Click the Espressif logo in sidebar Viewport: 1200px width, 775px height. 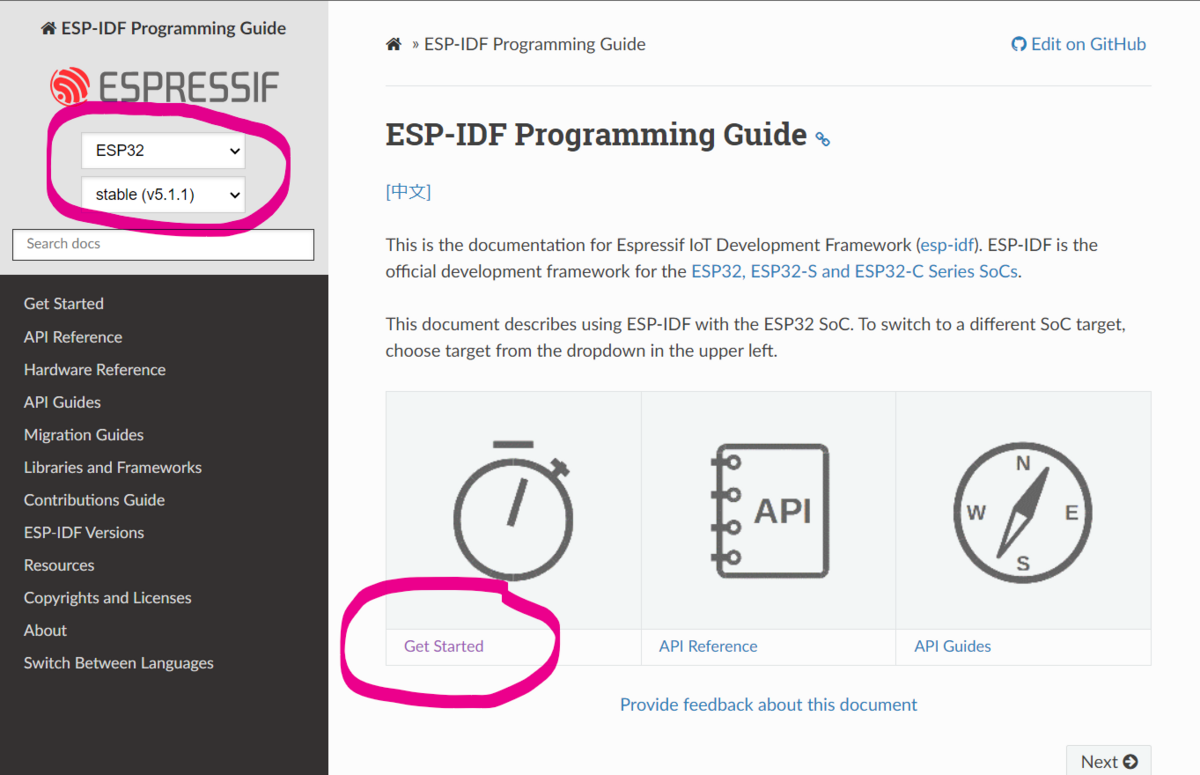(164, 86)
